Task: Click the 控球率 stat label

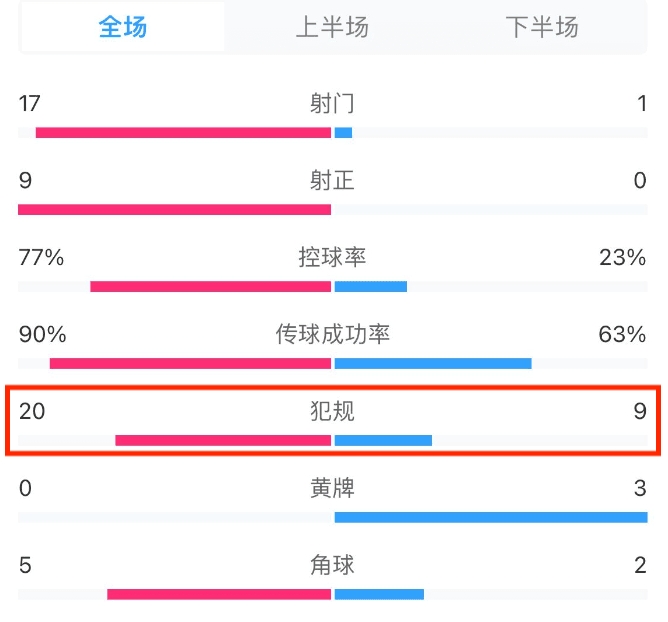Action: tap(332, 257)
